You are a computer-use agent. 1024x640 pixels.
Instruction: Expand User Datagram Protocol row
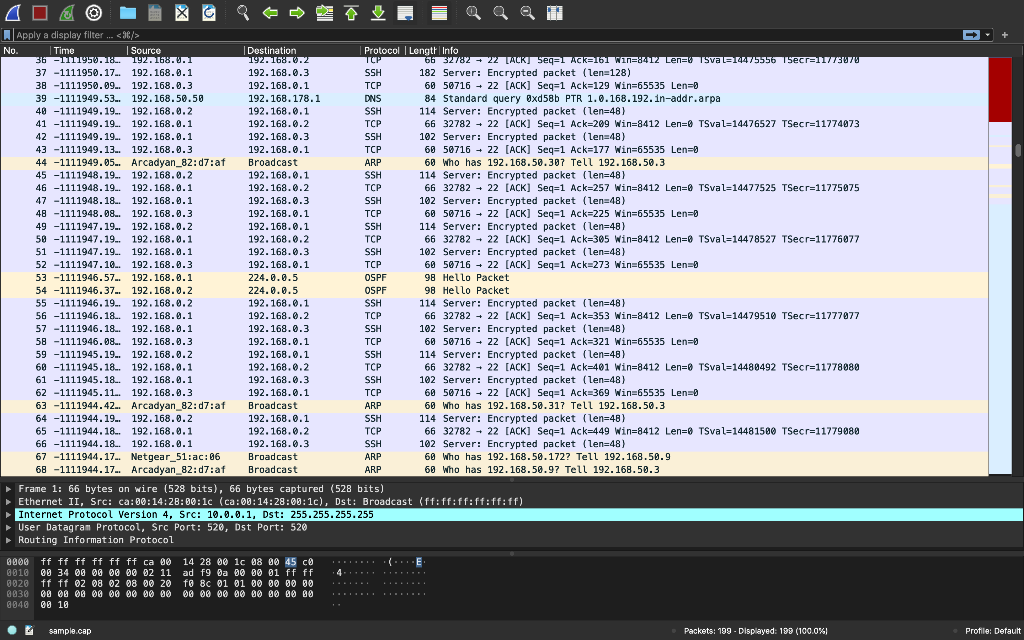8,527
